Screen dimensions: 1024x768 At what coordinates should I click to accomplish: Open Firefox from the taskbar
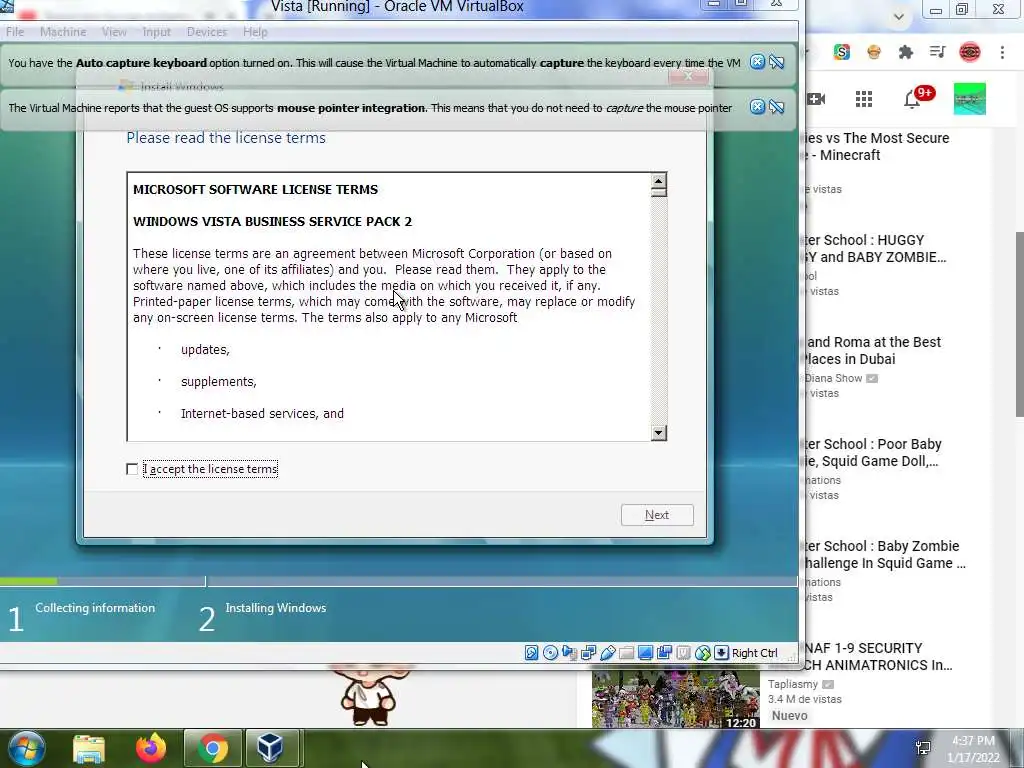coord(151,748)
